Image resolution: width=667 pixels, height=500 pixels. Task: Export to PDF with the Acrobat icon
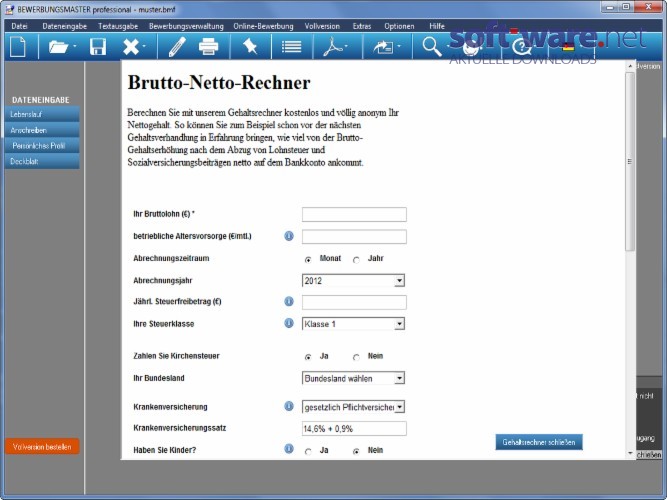click(x=332, y=46)
